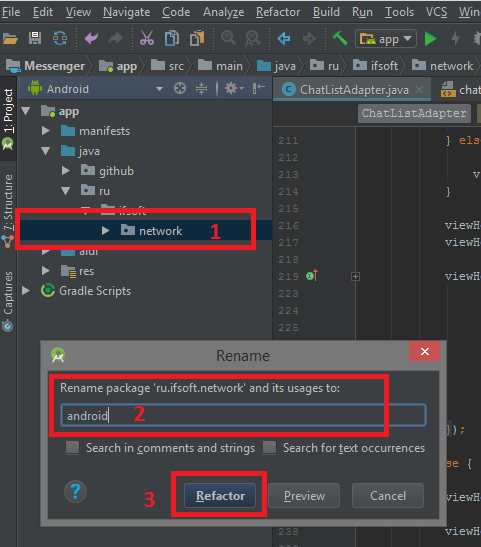The height and width of the screenshot is (547, 481).
Task: Click Messenger in the breadcrumb bar
Action: click(x=45, y=66)
